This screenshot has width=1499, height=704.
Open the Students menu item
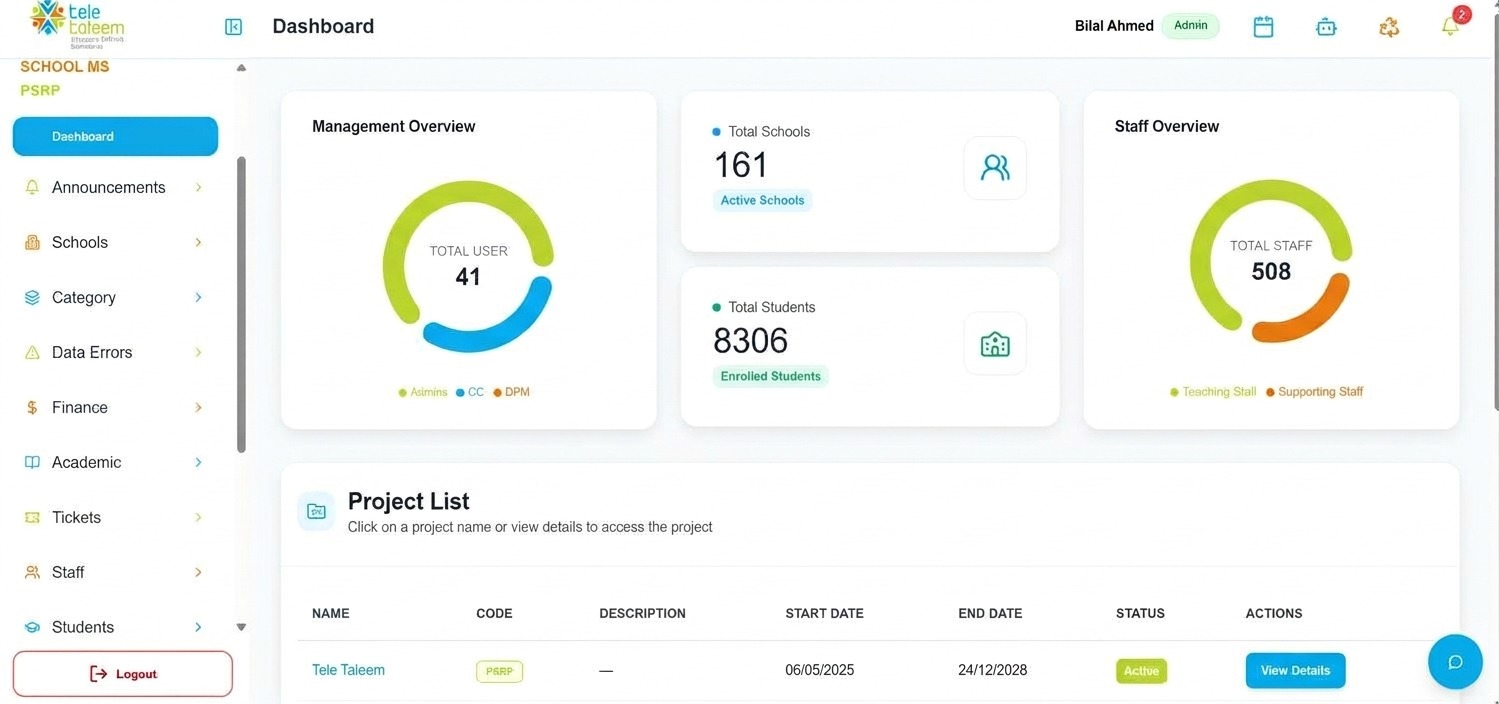[x=115, y=627]
